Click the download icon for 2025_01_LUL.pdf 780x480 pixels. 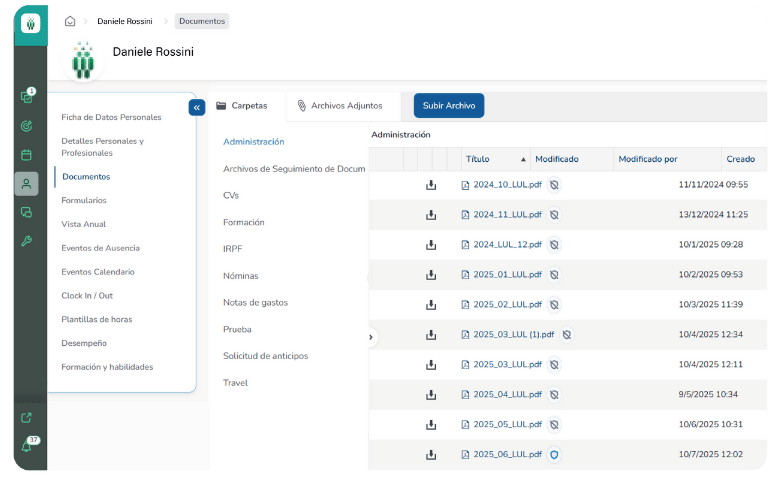coord(431,275)
